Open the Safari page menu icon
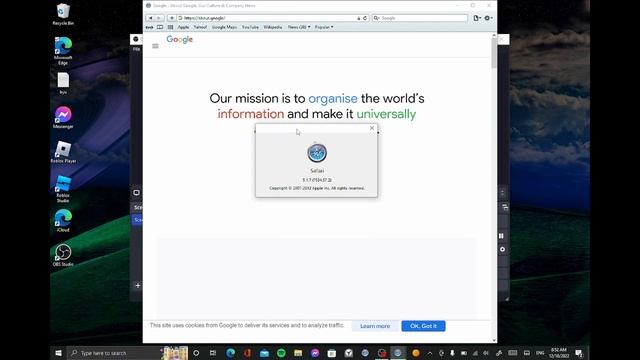This screenshot has height=360, width=640. tap(477, 18)
